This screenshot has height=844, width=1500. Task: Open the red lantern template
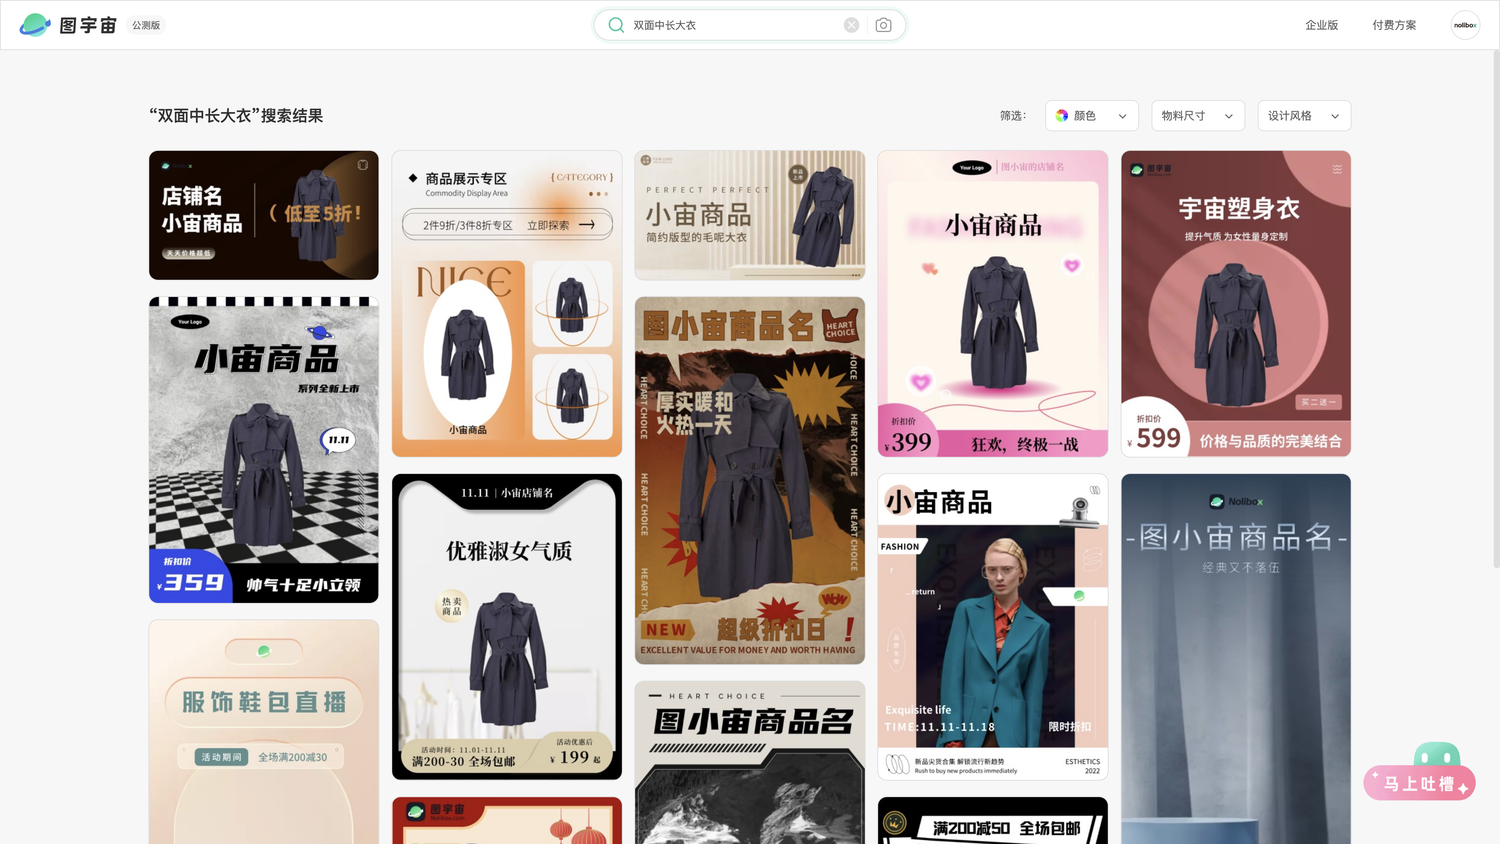click(x=507, y=821)
